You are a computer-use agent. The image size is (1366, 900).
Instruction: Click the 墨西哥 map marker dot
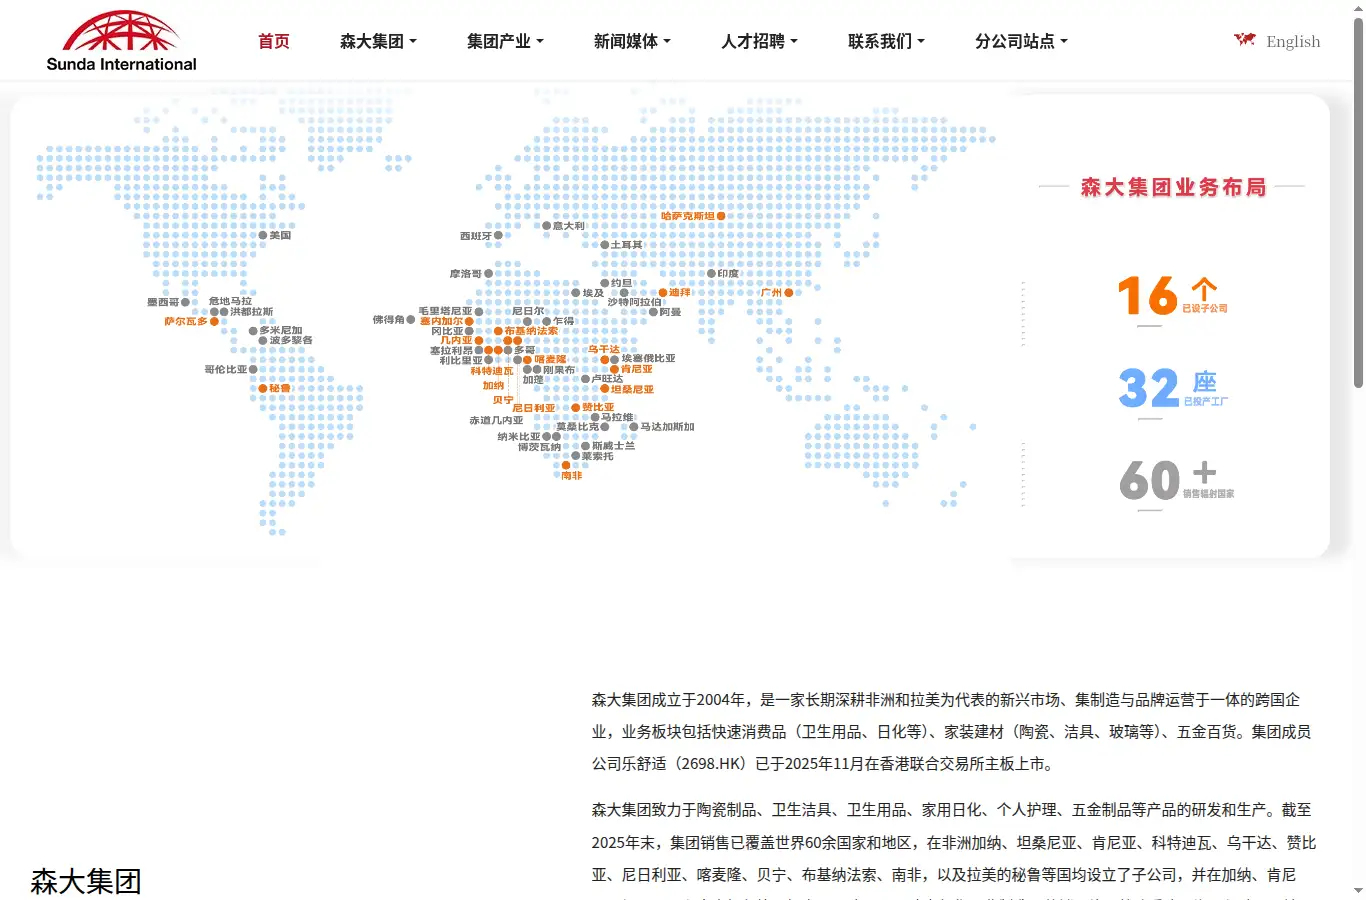point(185,302)
